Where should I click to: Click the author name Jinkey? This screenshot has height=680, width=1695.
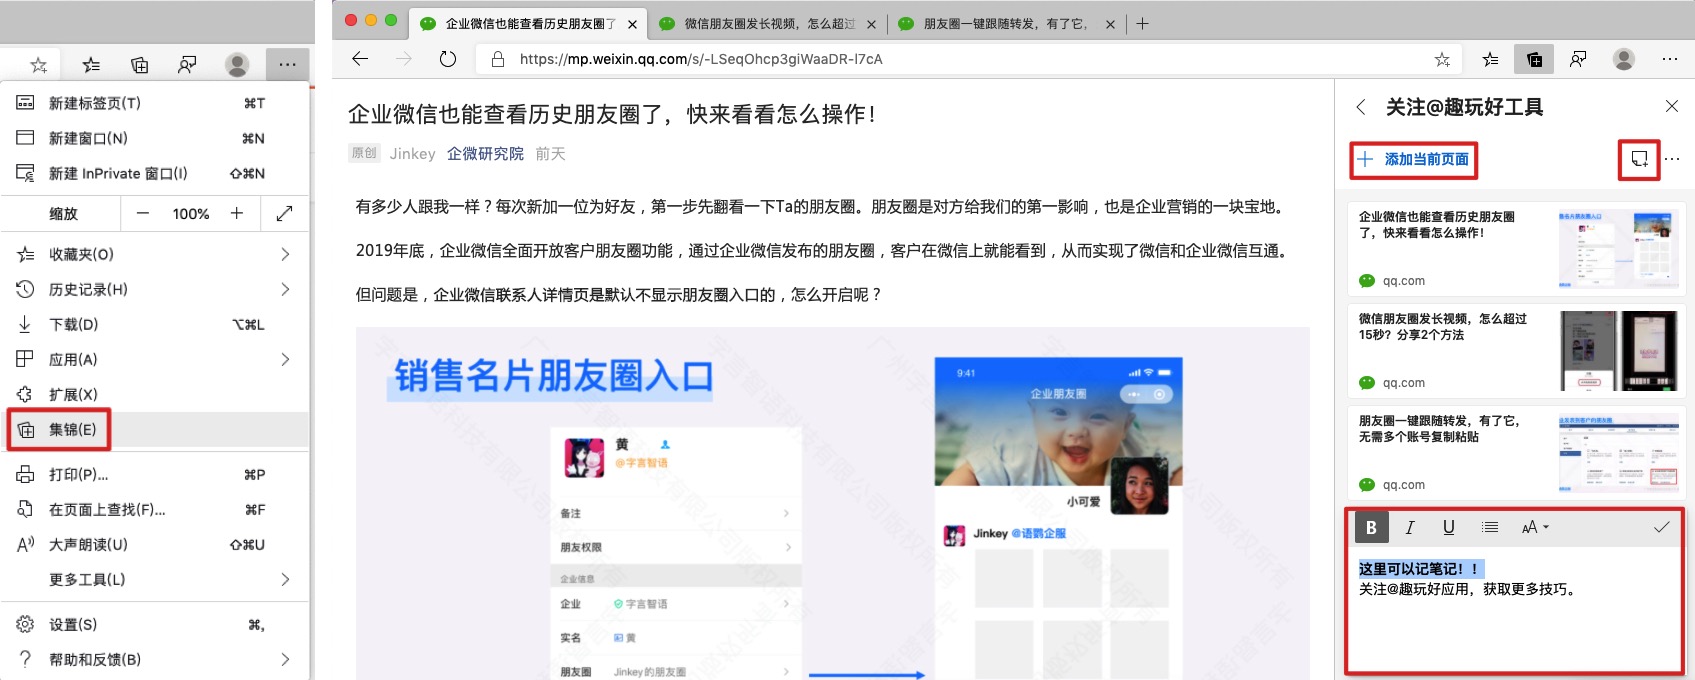point(412,153)
